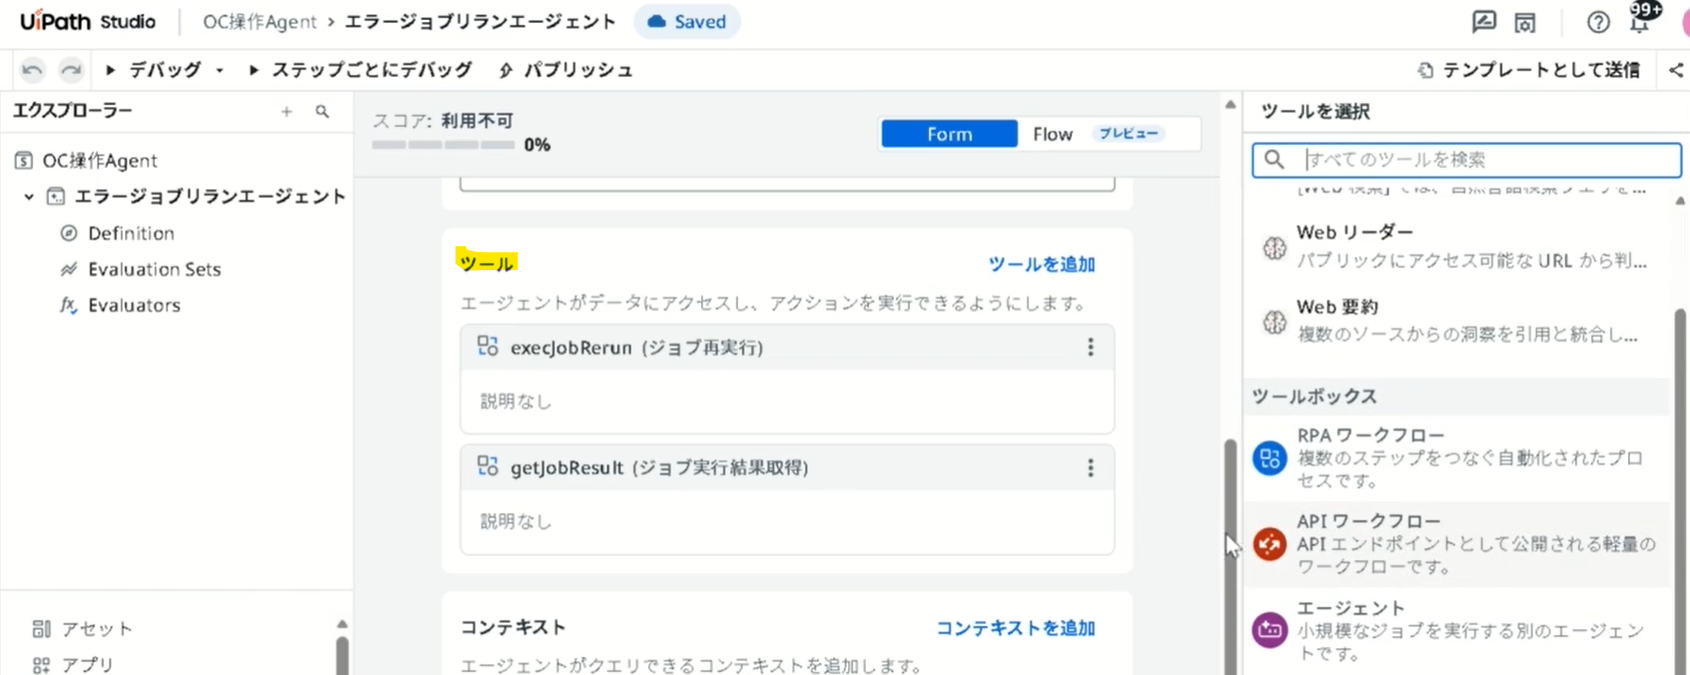The height and width of the screenshot is (675, 1690).
Task: Click execJobRerun workflow icon
Action: pyautogui.click(x=488, y=346)
